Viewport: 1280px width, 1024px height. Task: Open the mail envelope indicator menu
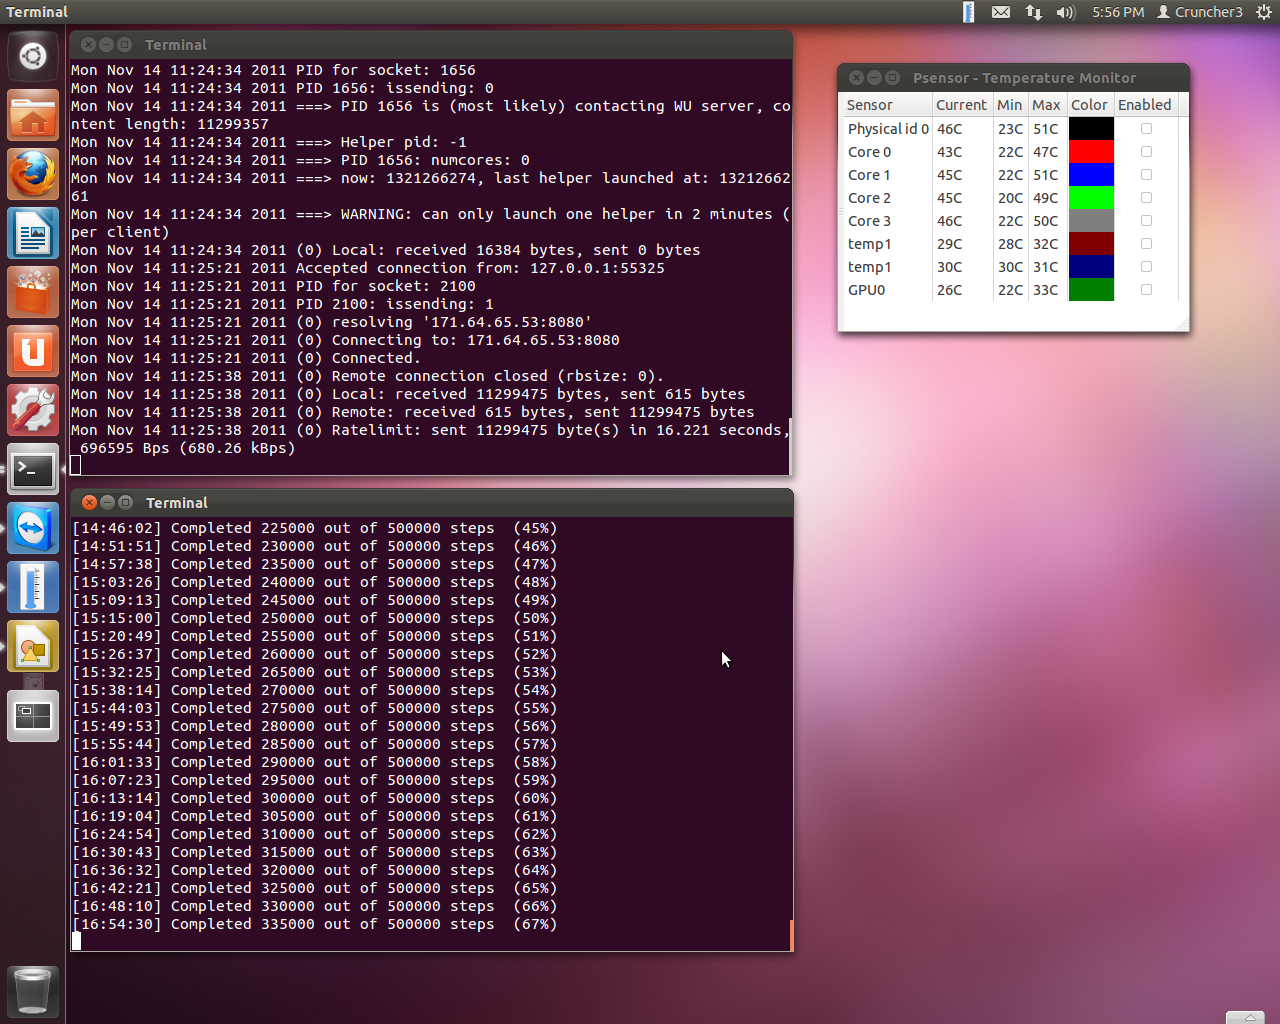[x=1001, y=12]
